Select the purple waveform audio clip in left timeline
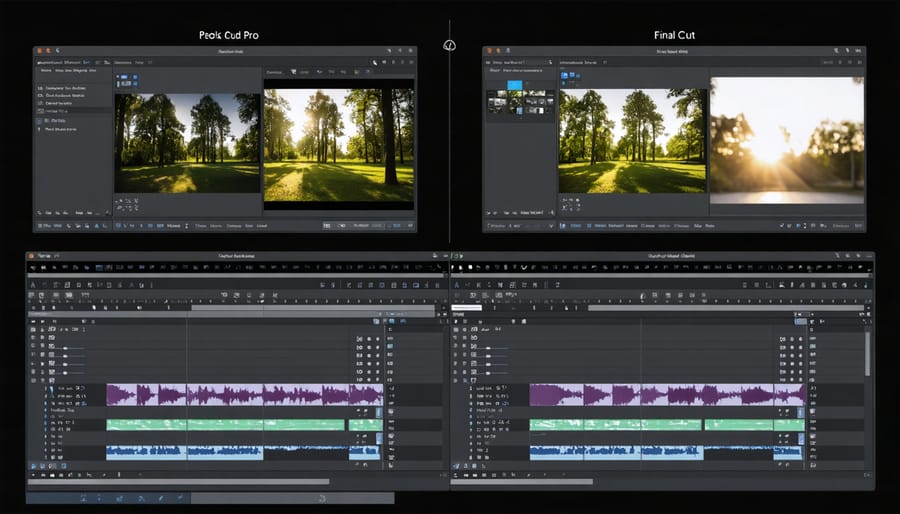Image resolution: width=900 pixels, height=514 pixels. [245, 395]
